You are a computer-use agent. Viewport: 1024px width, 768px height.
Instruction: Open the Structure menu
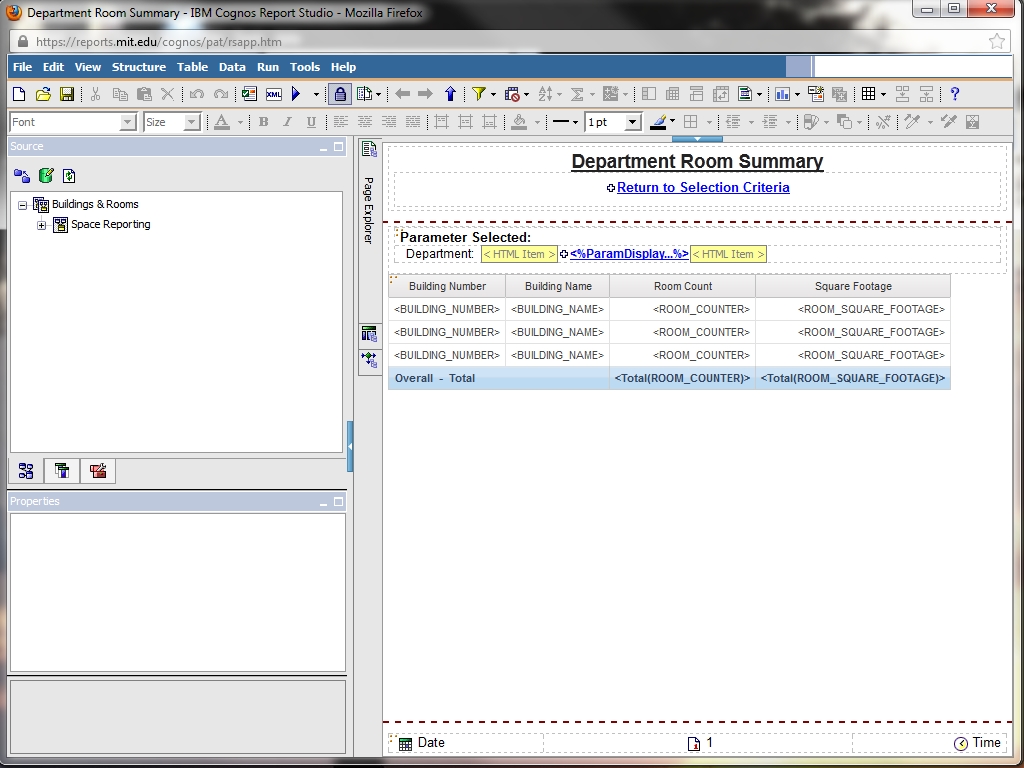[x=138, y=67]
